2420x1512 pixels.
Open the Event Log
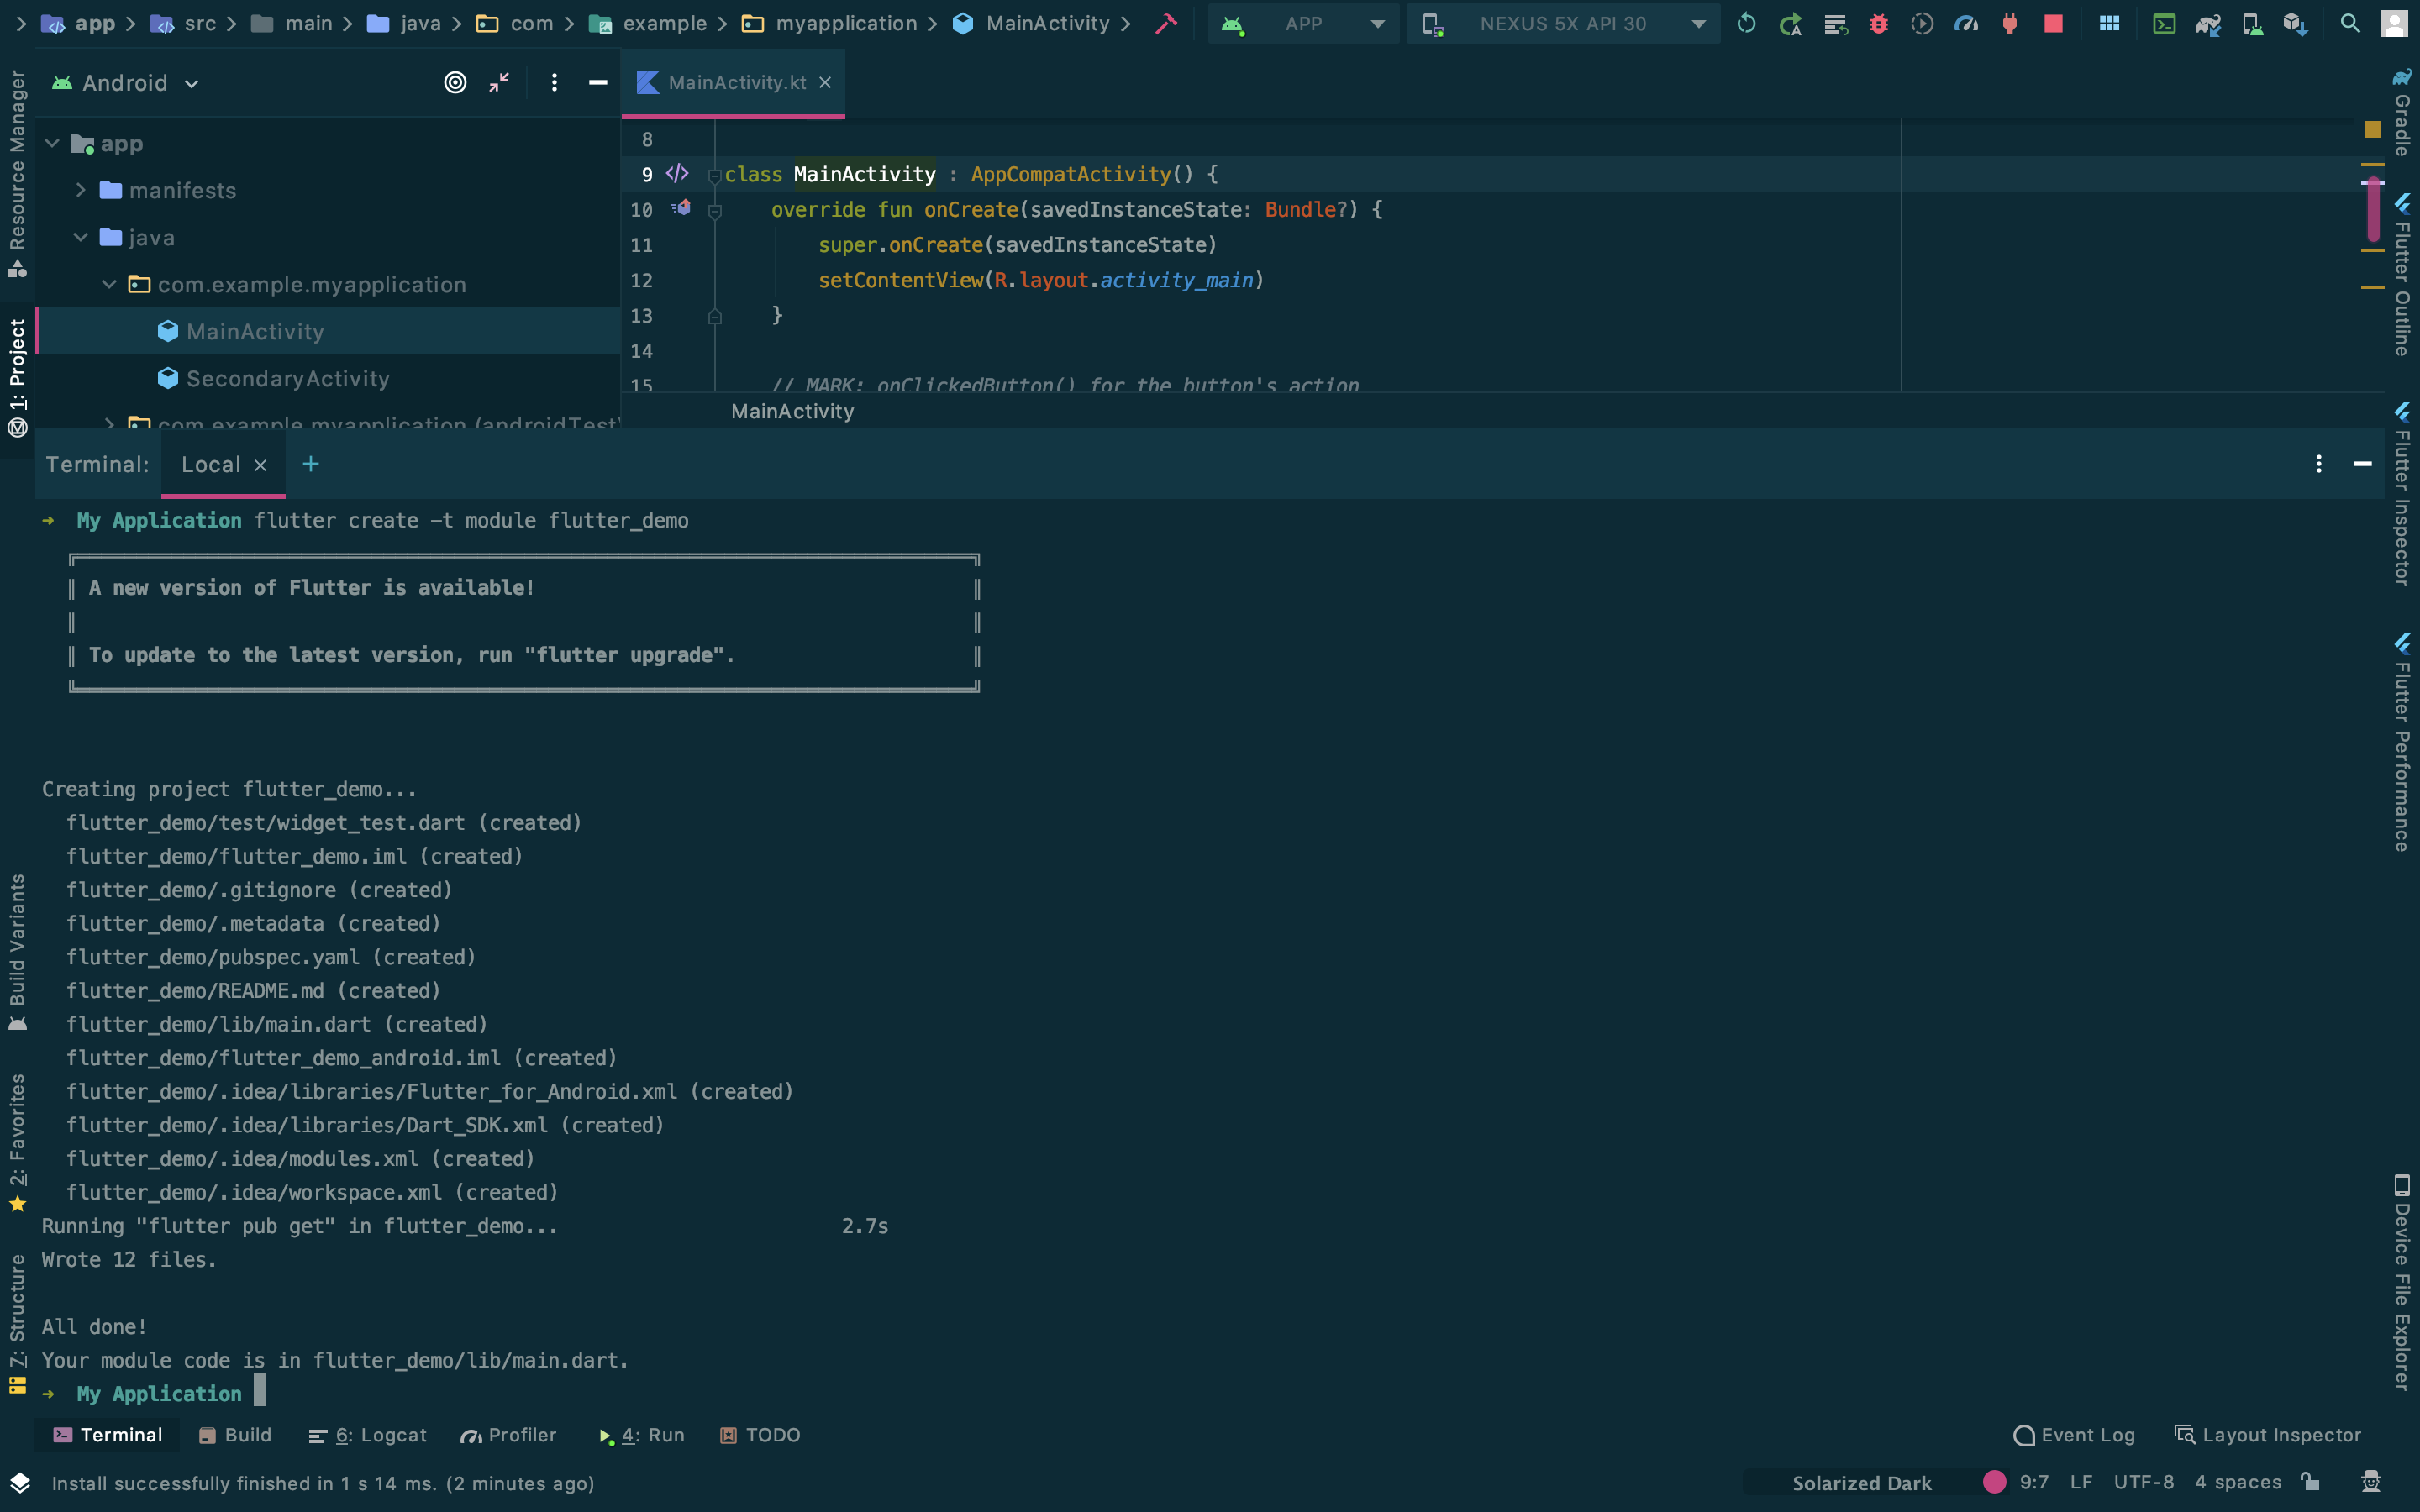pyautogui.click(x=2074, y=1434)
